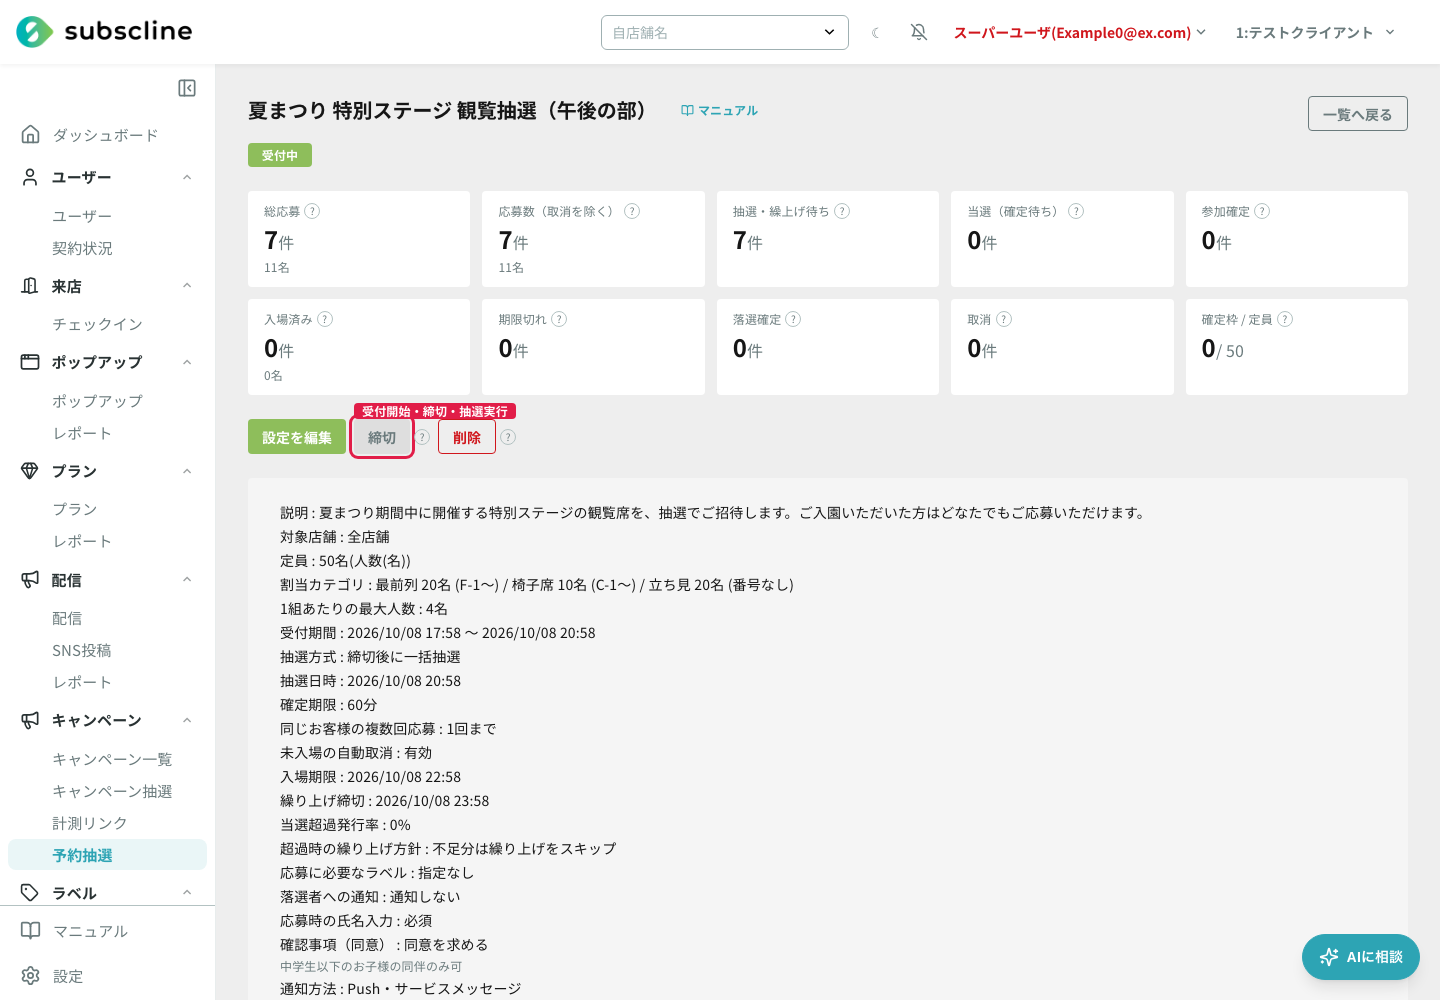This screenshot has height=1000, width=1440.
Task: Toggle dark mode moon icon
Action: pyautogui.click(x=876, y=33)
